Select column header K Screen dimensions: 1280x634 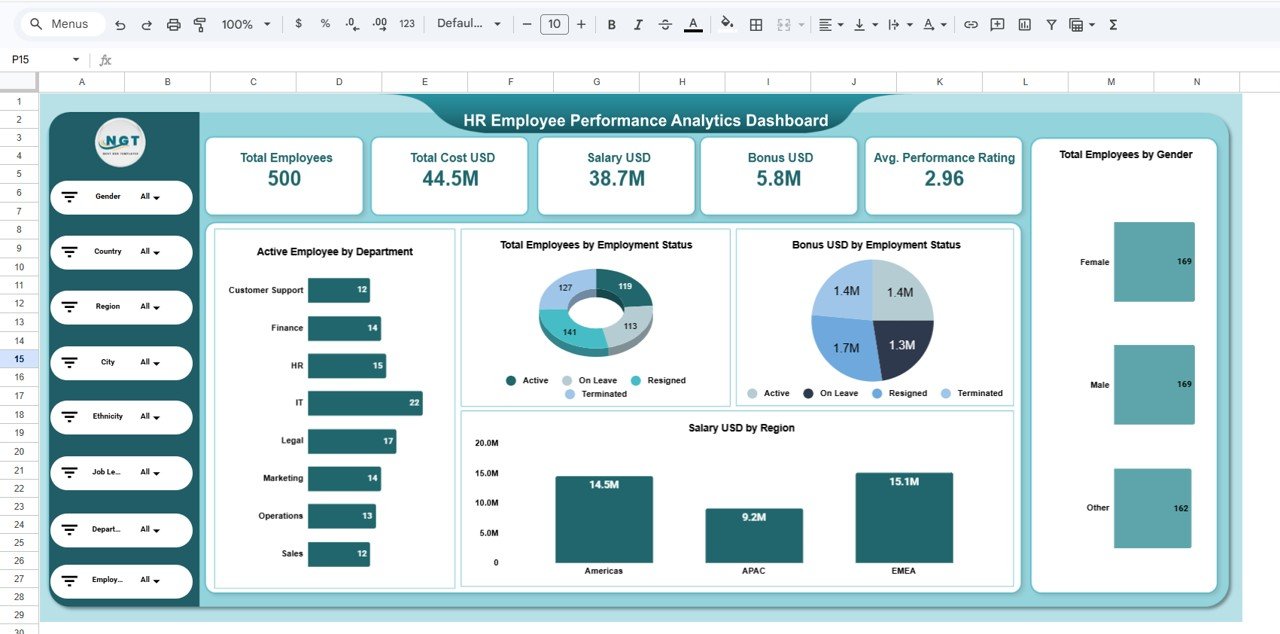tap(939, 81)
